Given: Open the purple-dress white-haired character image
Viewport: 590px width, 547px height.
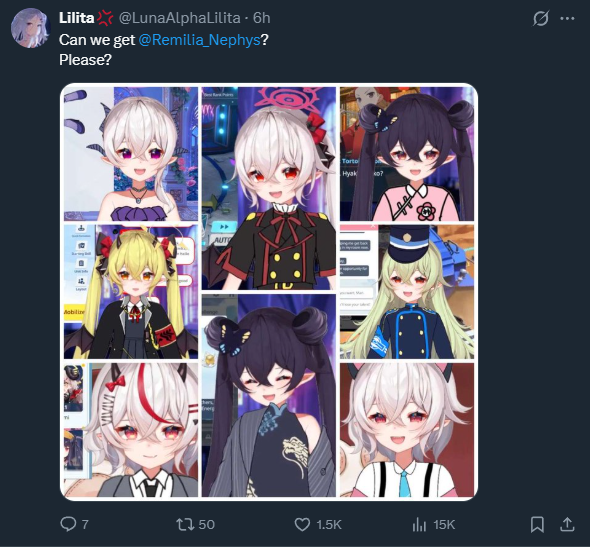Looking at the screenshot, I should [131, 154].
